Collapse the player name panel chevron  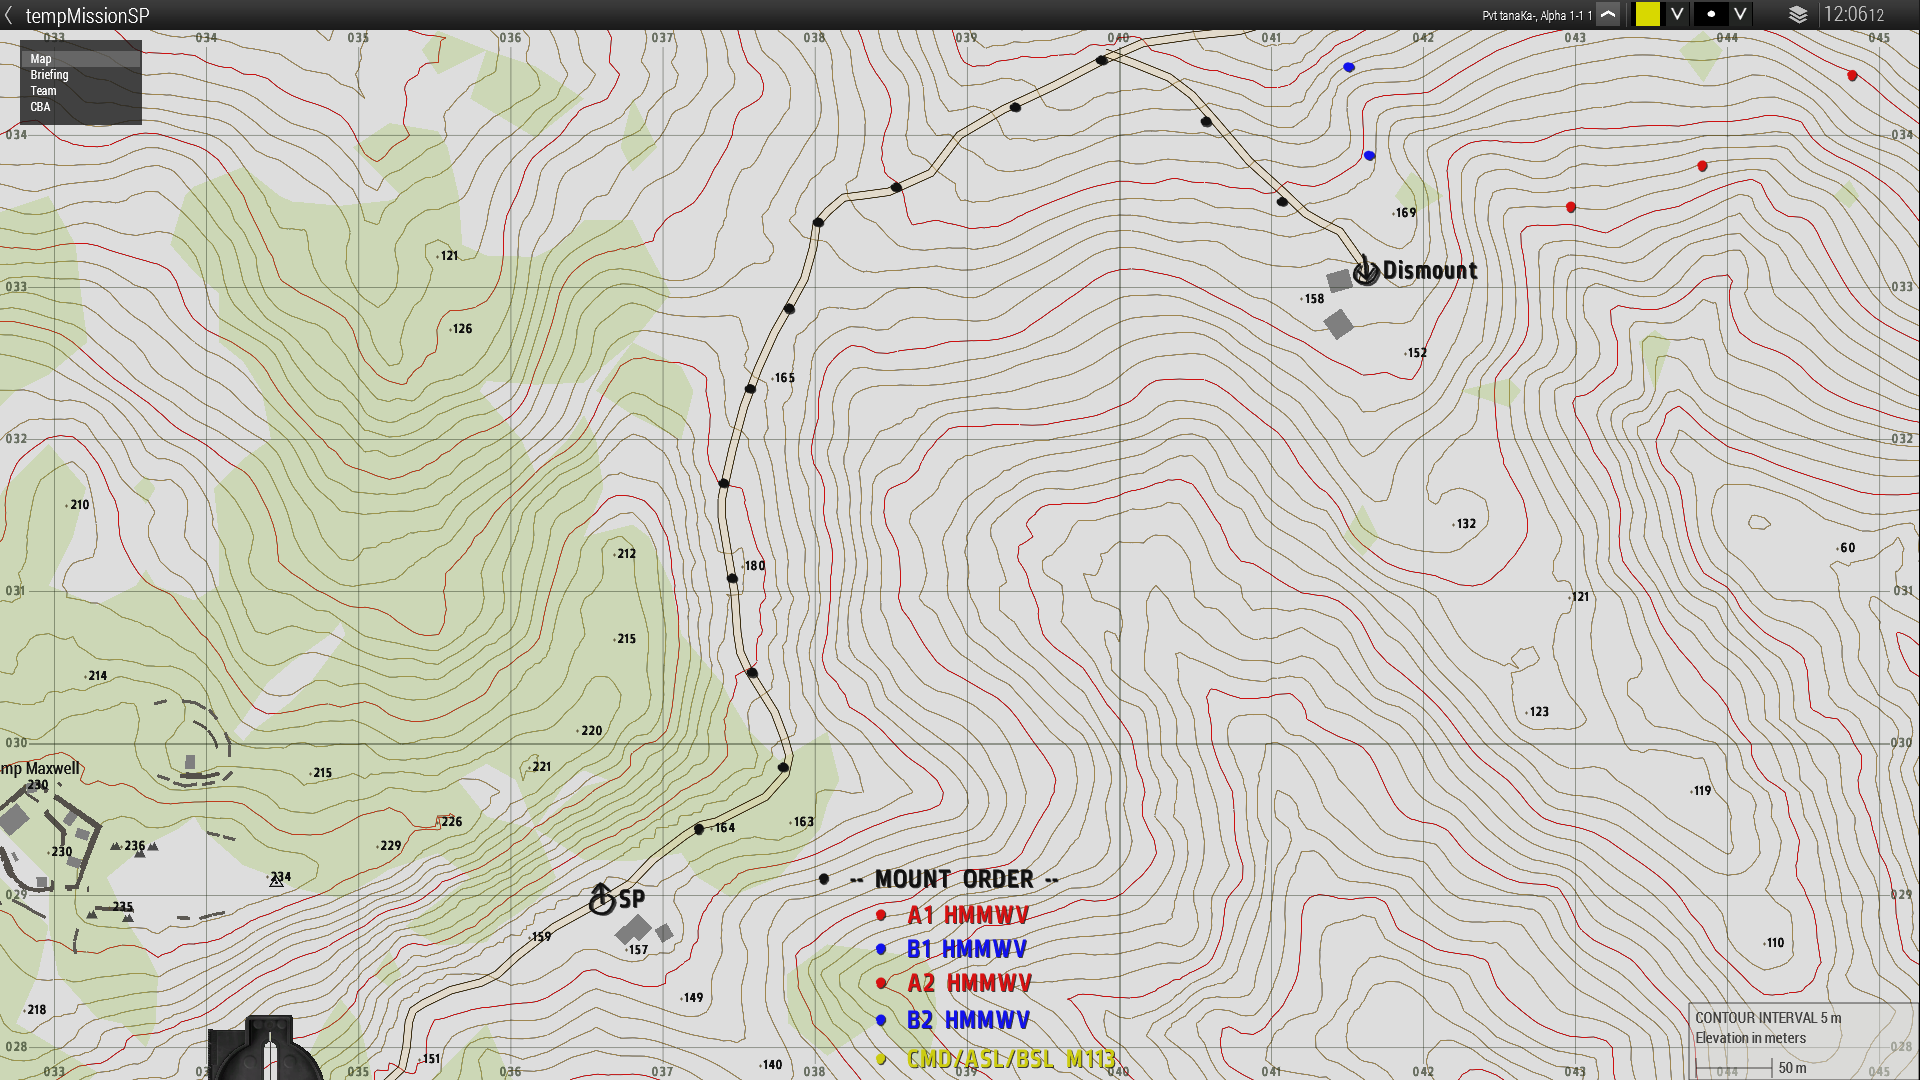click(x=1608, y=15)
